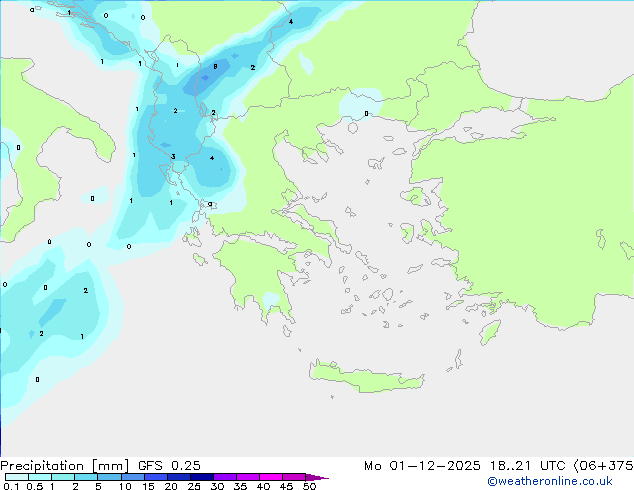
Task: Click the 35–40 mm legend swatch
Action: click(x=248, y=477)
